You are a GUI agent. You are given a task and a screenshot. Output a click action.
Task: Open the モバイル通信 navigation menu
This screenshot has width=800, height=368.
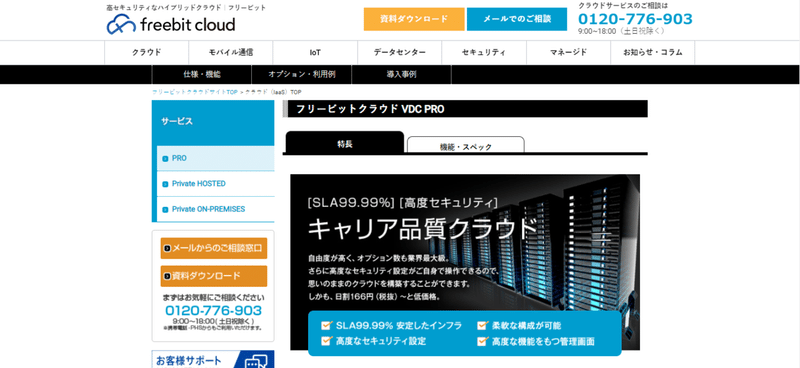tap(231, 52)
